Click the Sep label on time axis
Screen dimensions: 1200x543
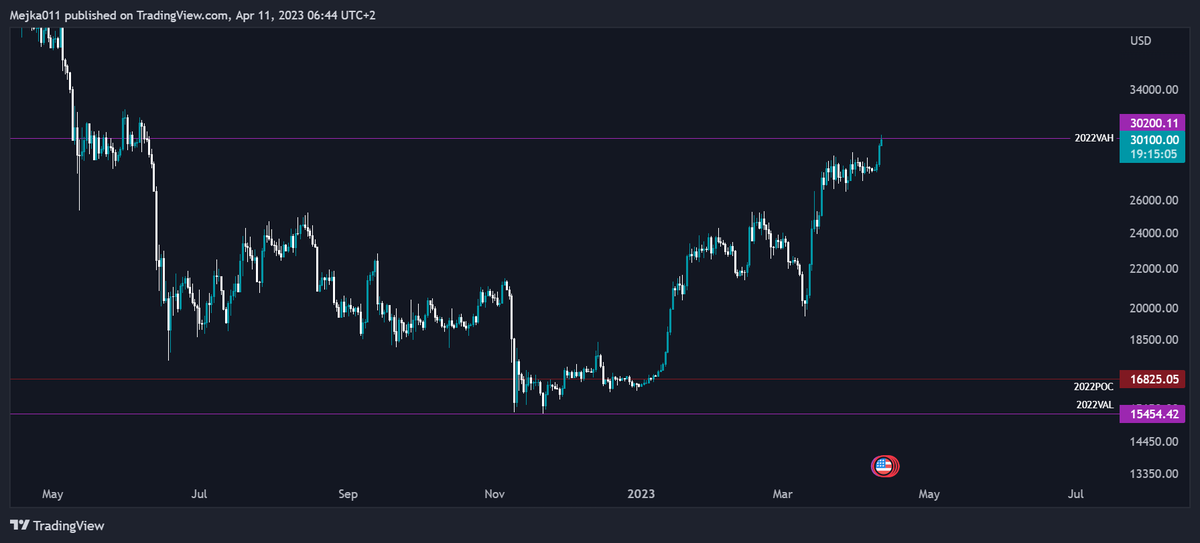347,494
